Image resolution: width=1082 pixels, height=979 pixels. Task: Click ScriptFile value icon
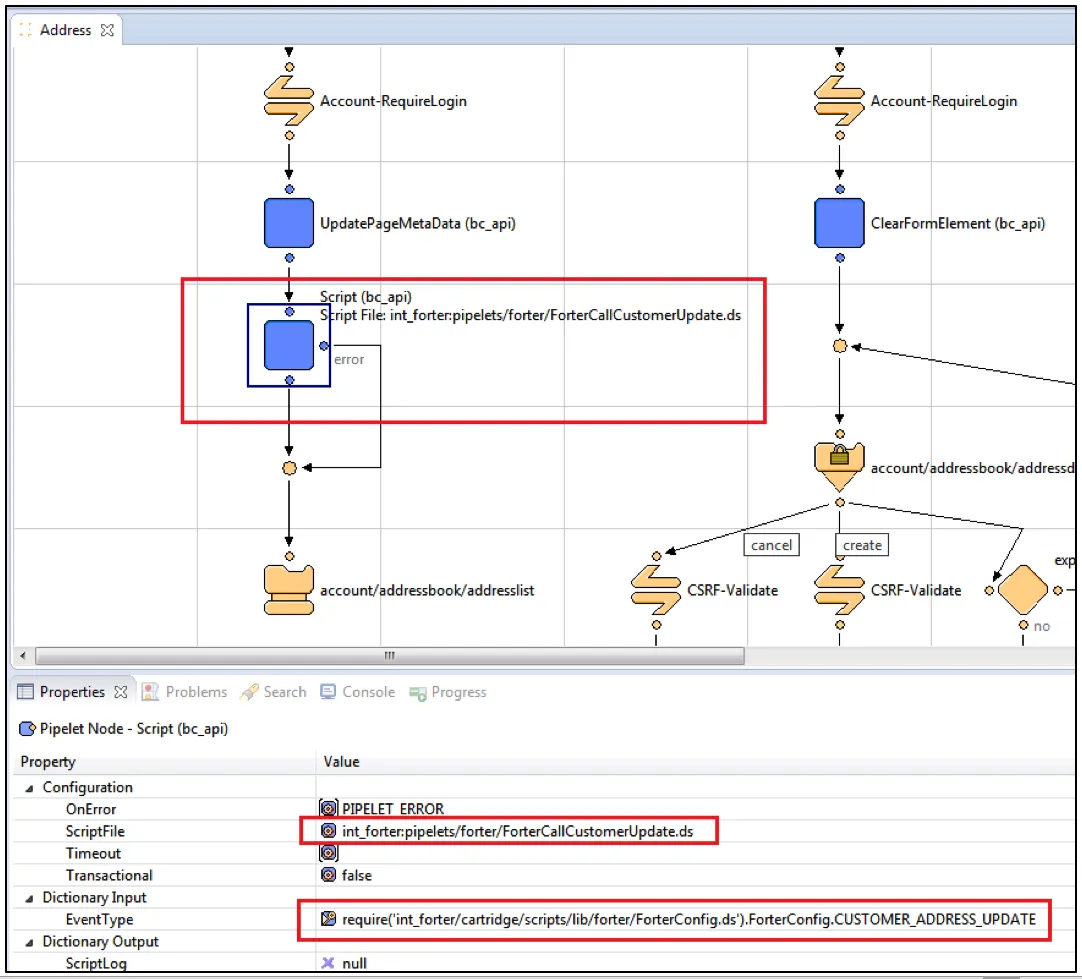(x=328, y=831)
